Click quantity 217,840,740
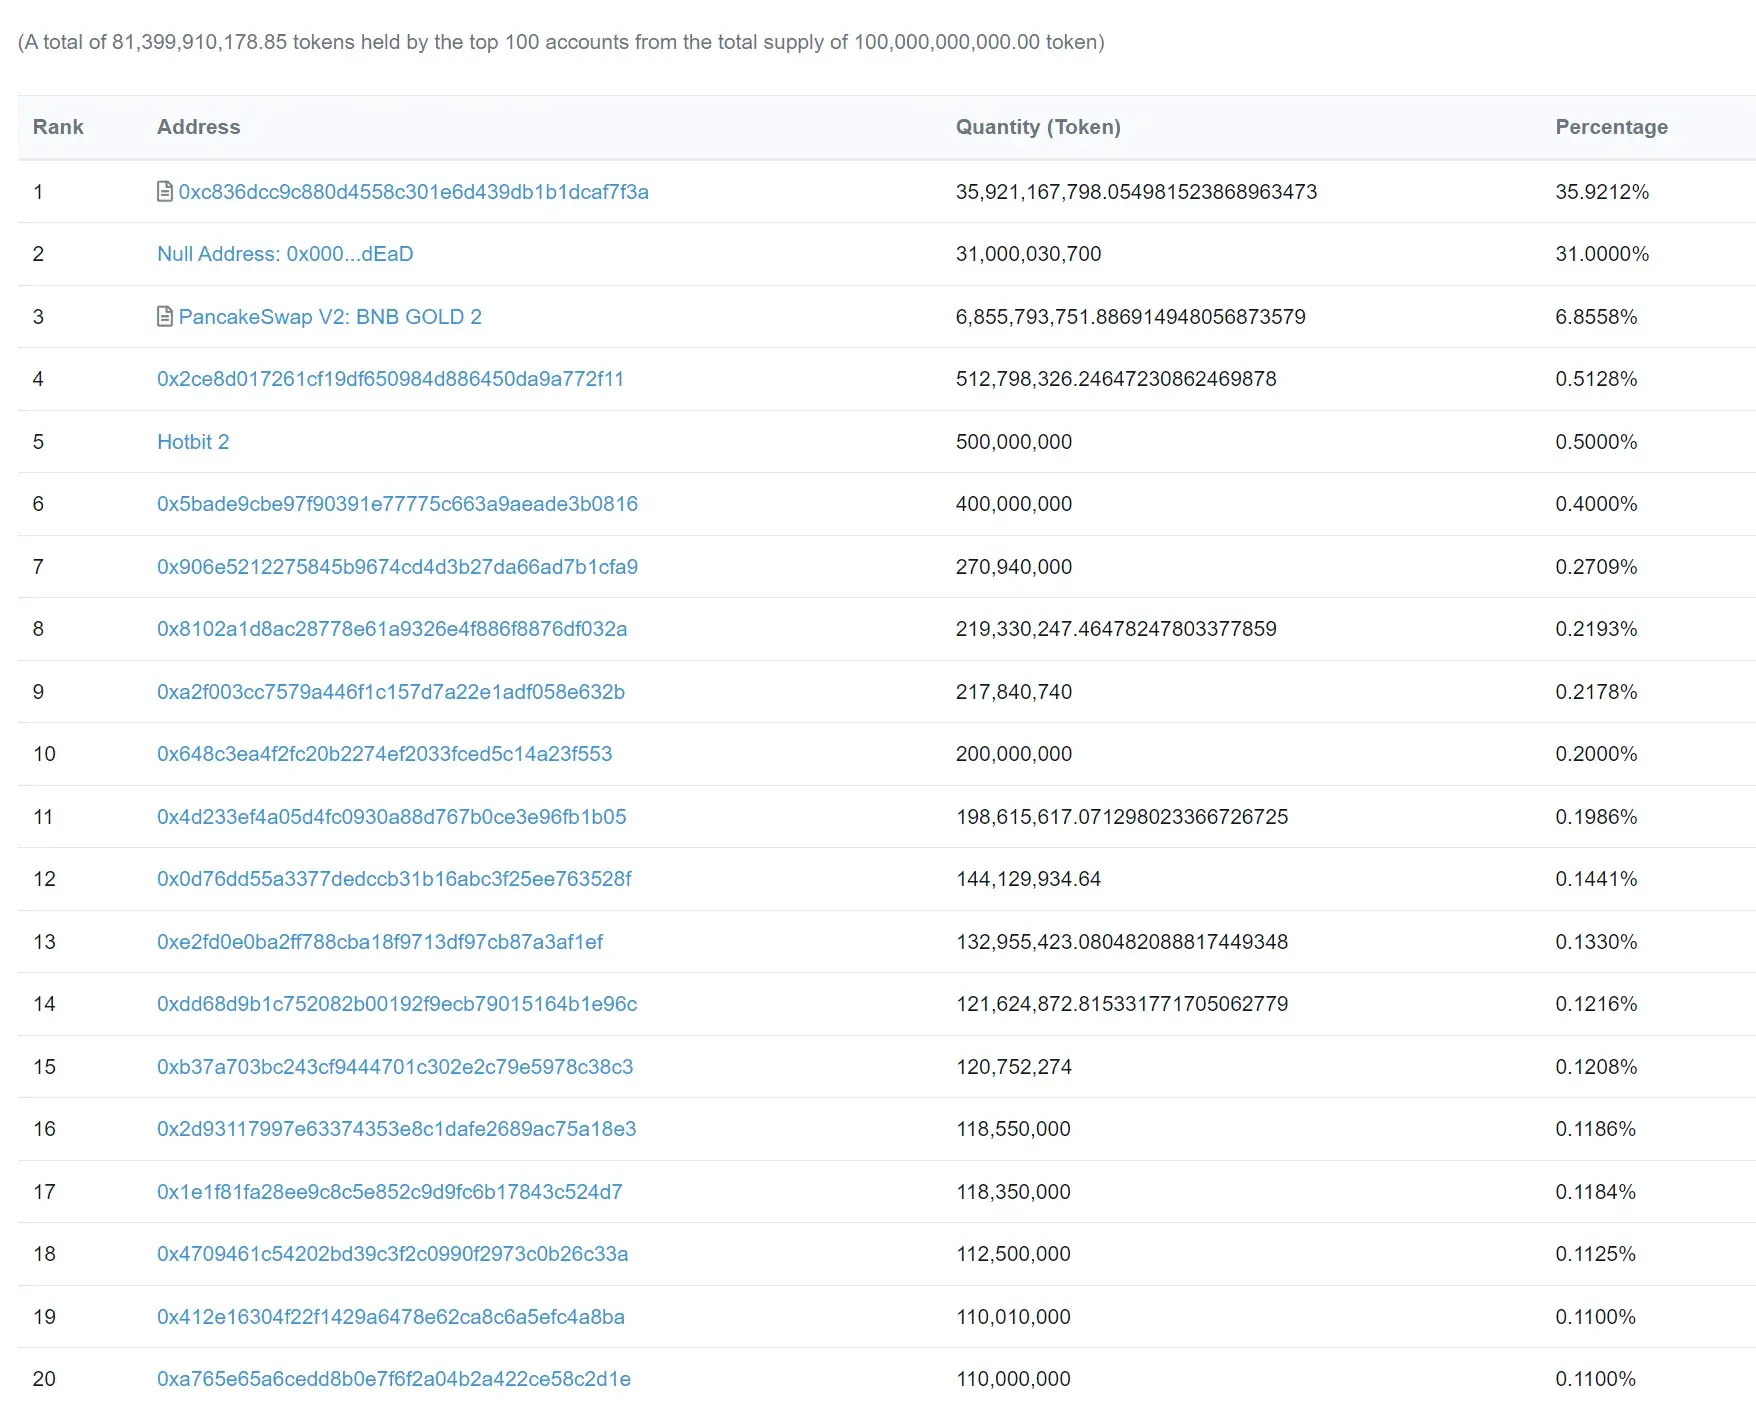The height and width of the screenshot is (1407, 1756). pyautogui.click(x=1013, y=691)
